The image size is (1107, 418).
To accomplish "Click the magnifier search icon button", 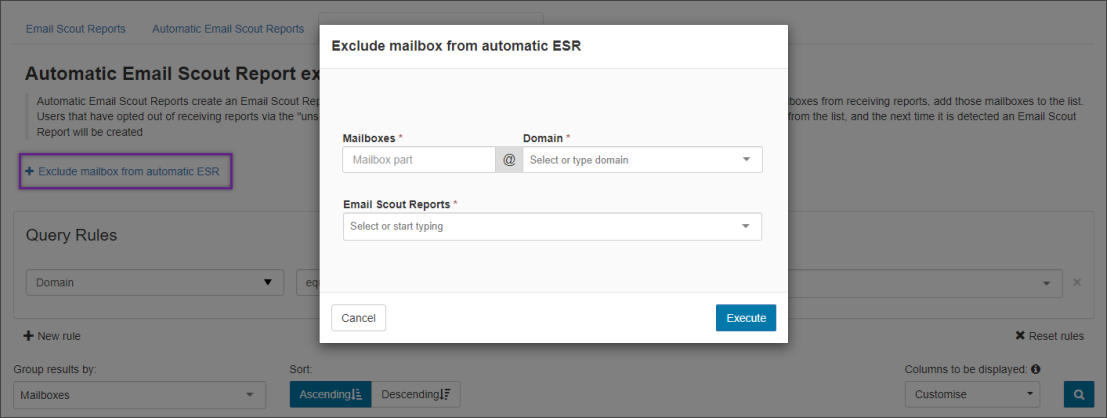I will (x=1079, y=395).
